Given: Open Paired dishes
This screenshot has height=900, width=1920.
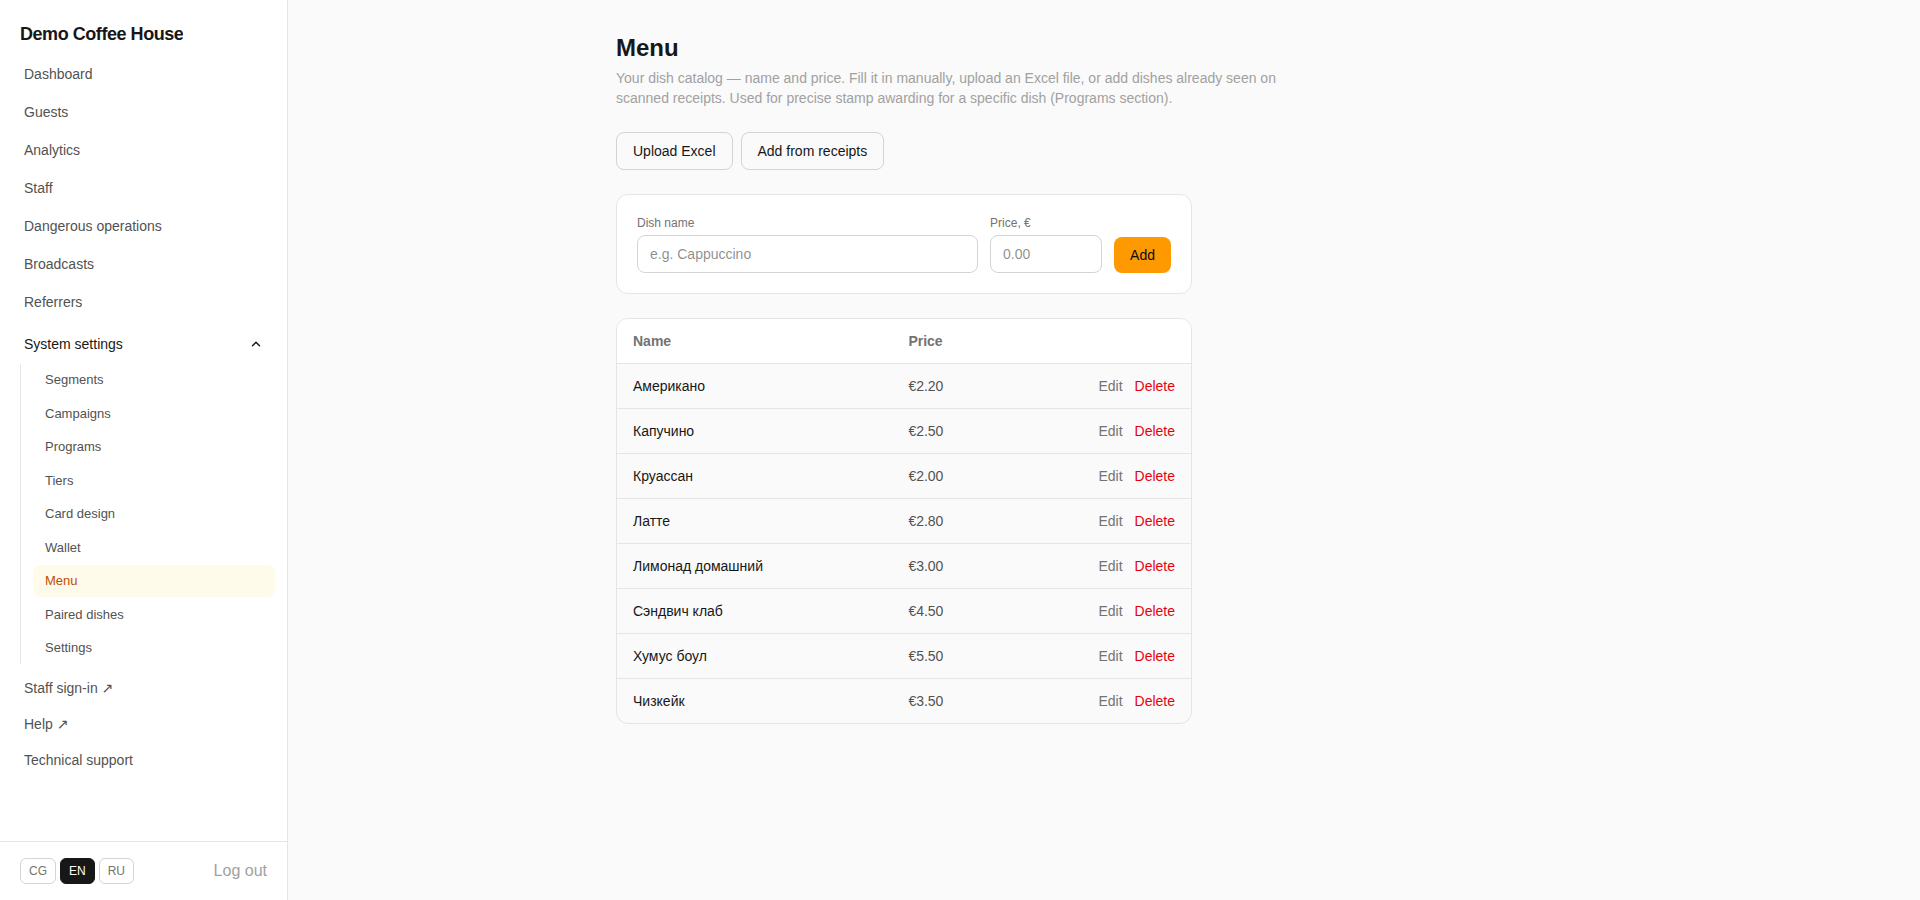Looking at the screenshot, I should click(84, 615).
